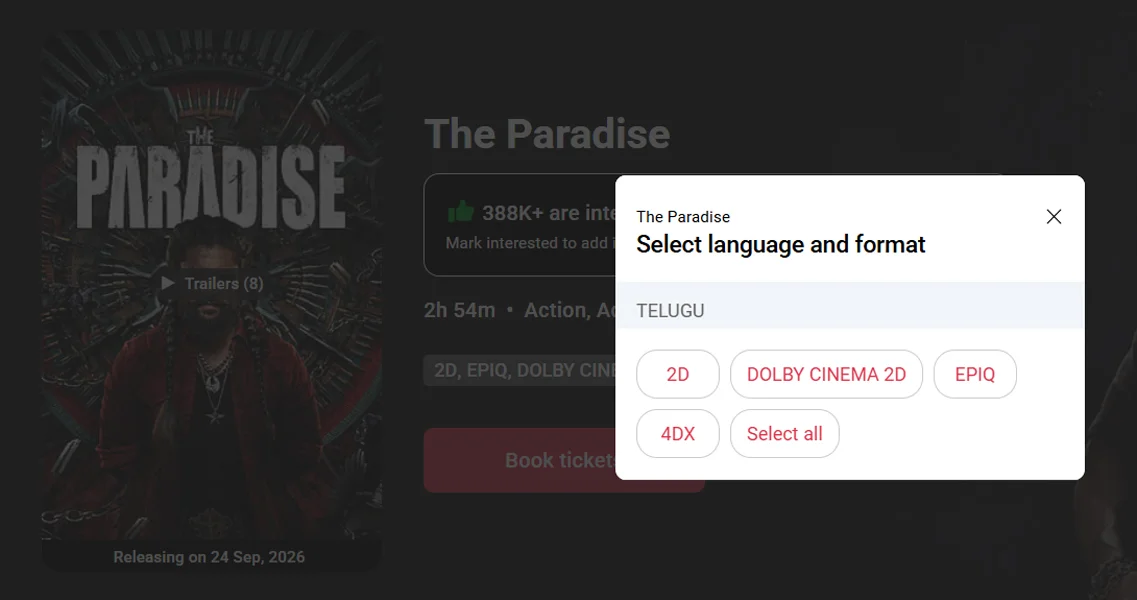The image size is (1137, 600).
Task: Click the 2h 54m duration text
Action: click(x=459, y=311)
